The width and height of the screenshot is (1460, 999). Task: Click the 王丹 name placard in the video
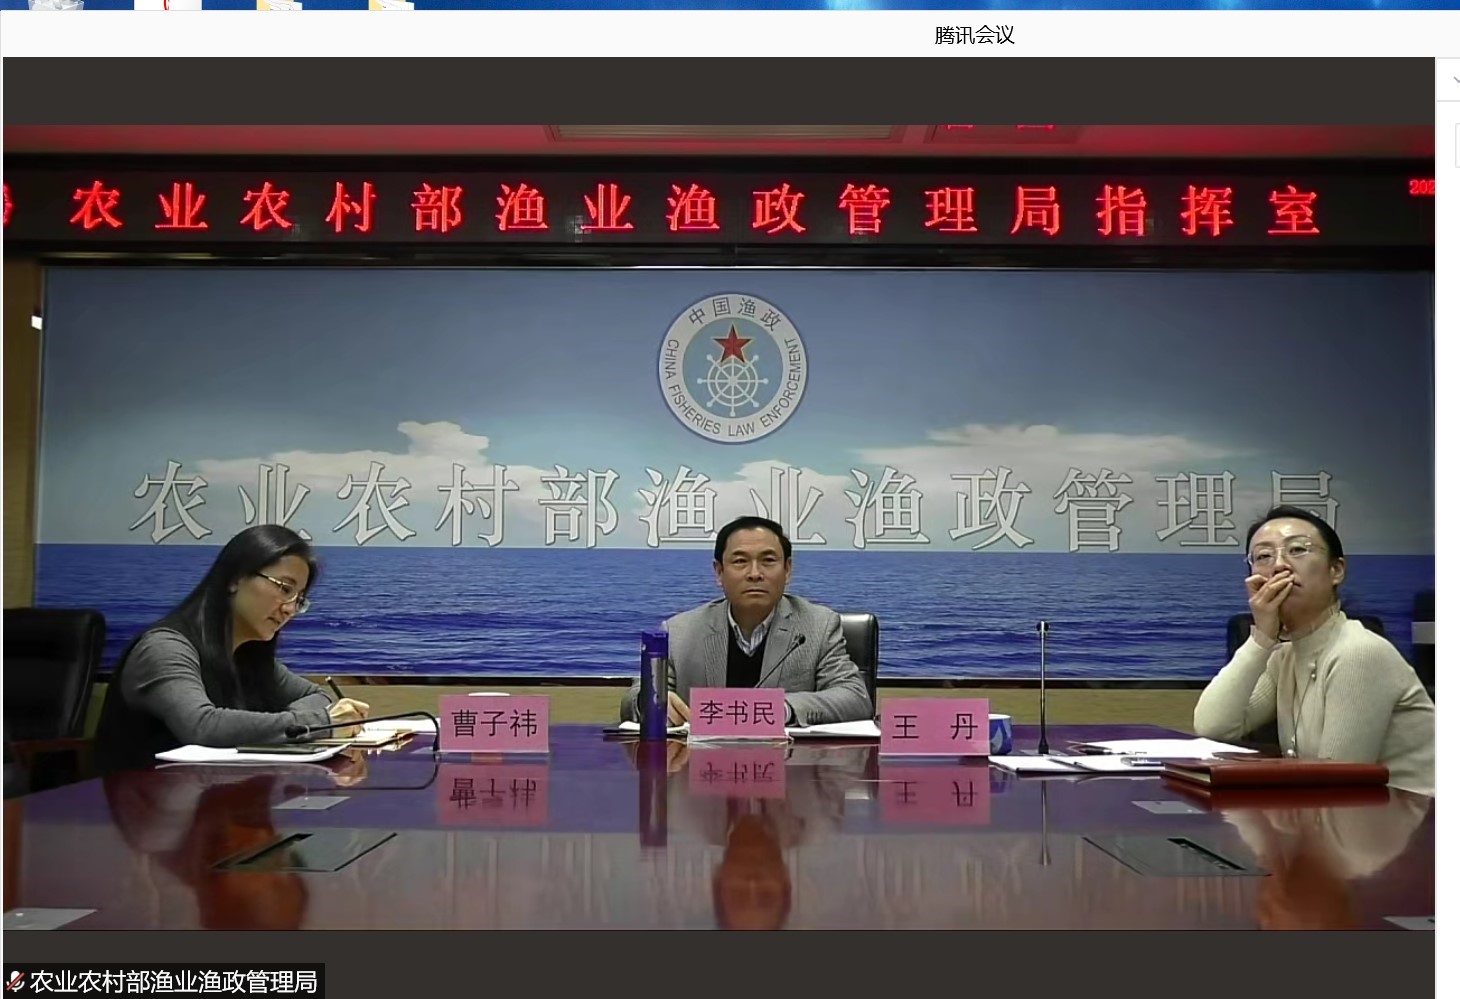tap(934, 726)
